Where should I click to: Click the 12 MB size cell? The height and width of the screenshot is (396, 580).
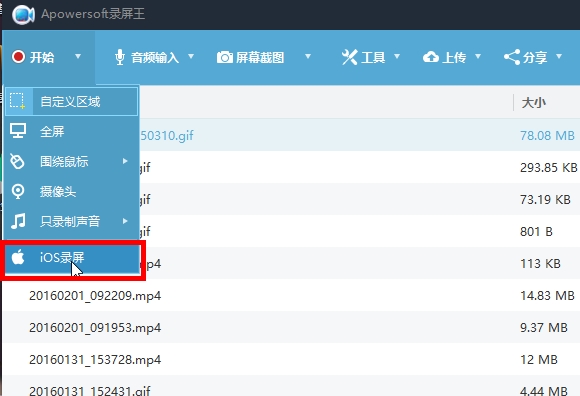(x=539, y=359)
